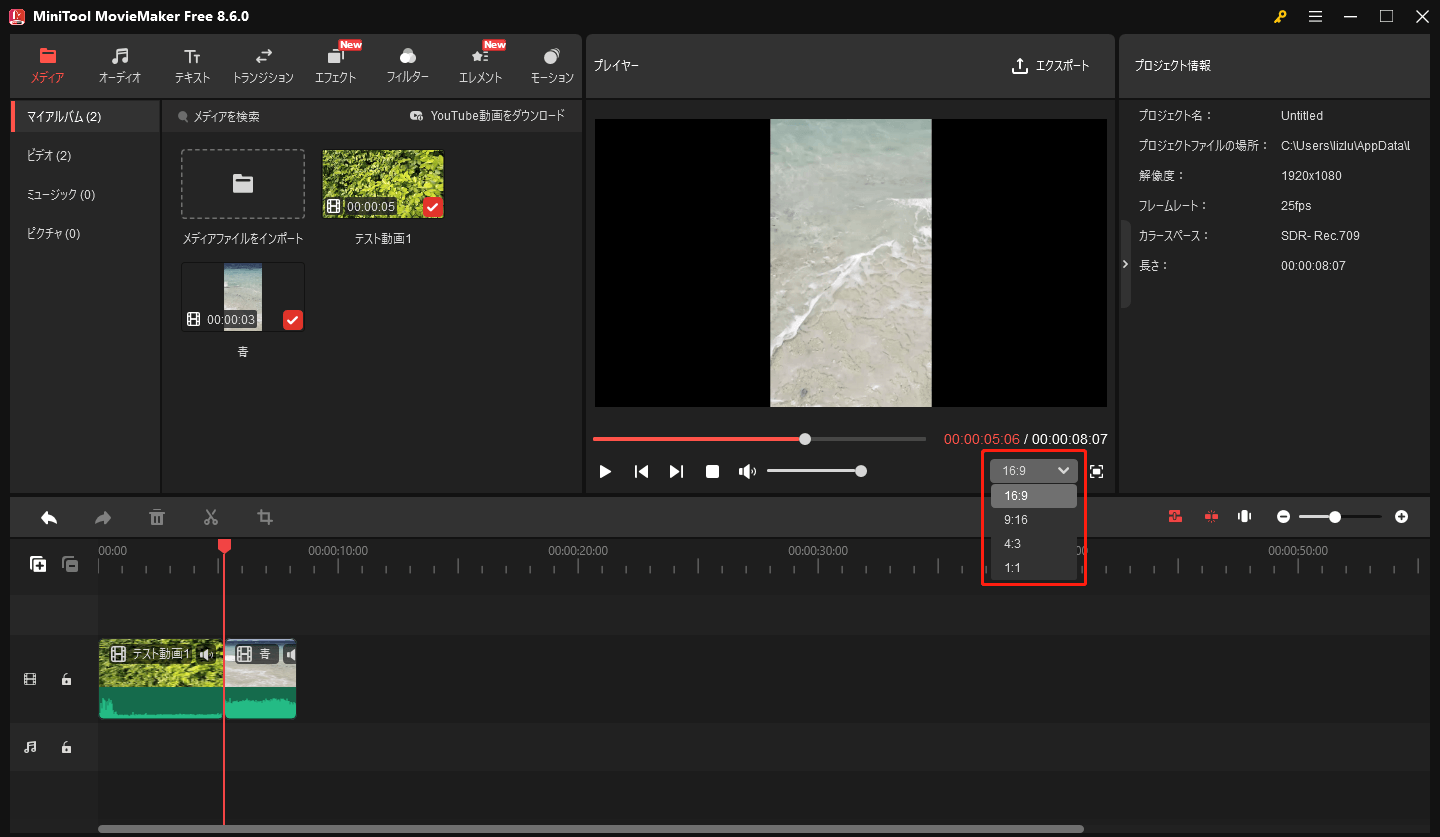Click the audio waveform display icon near zoom slider
This screenshot has width=1440, height=837.
(1244, 516)
